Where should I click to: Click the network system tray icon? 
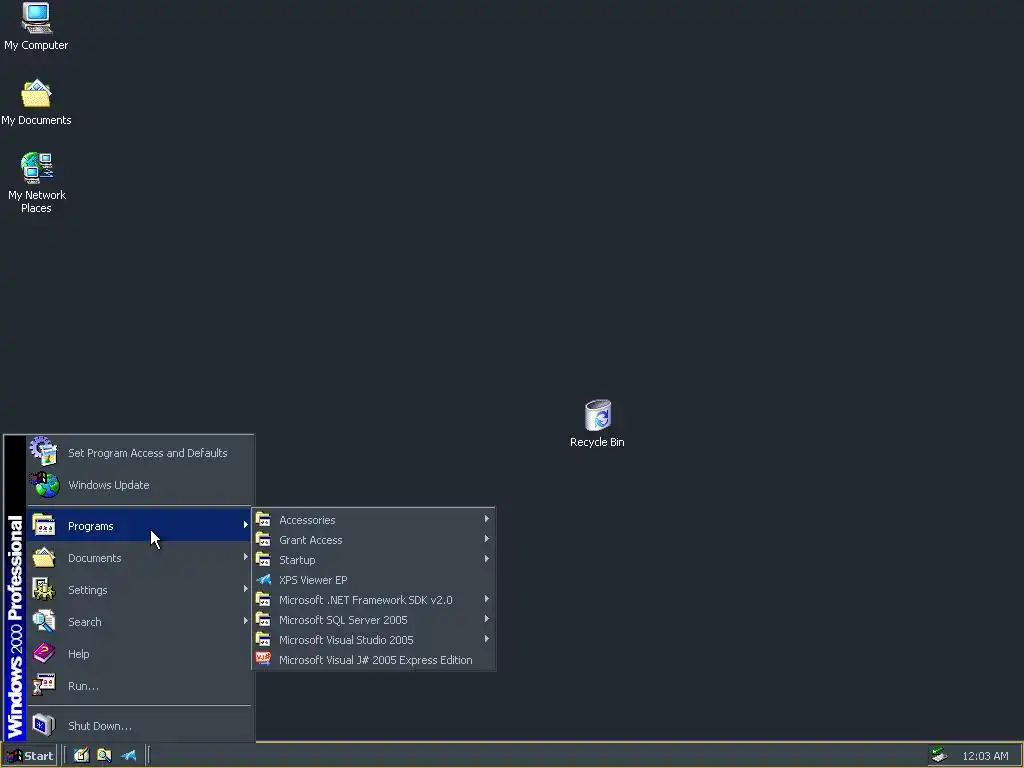(x=939, y=755)
